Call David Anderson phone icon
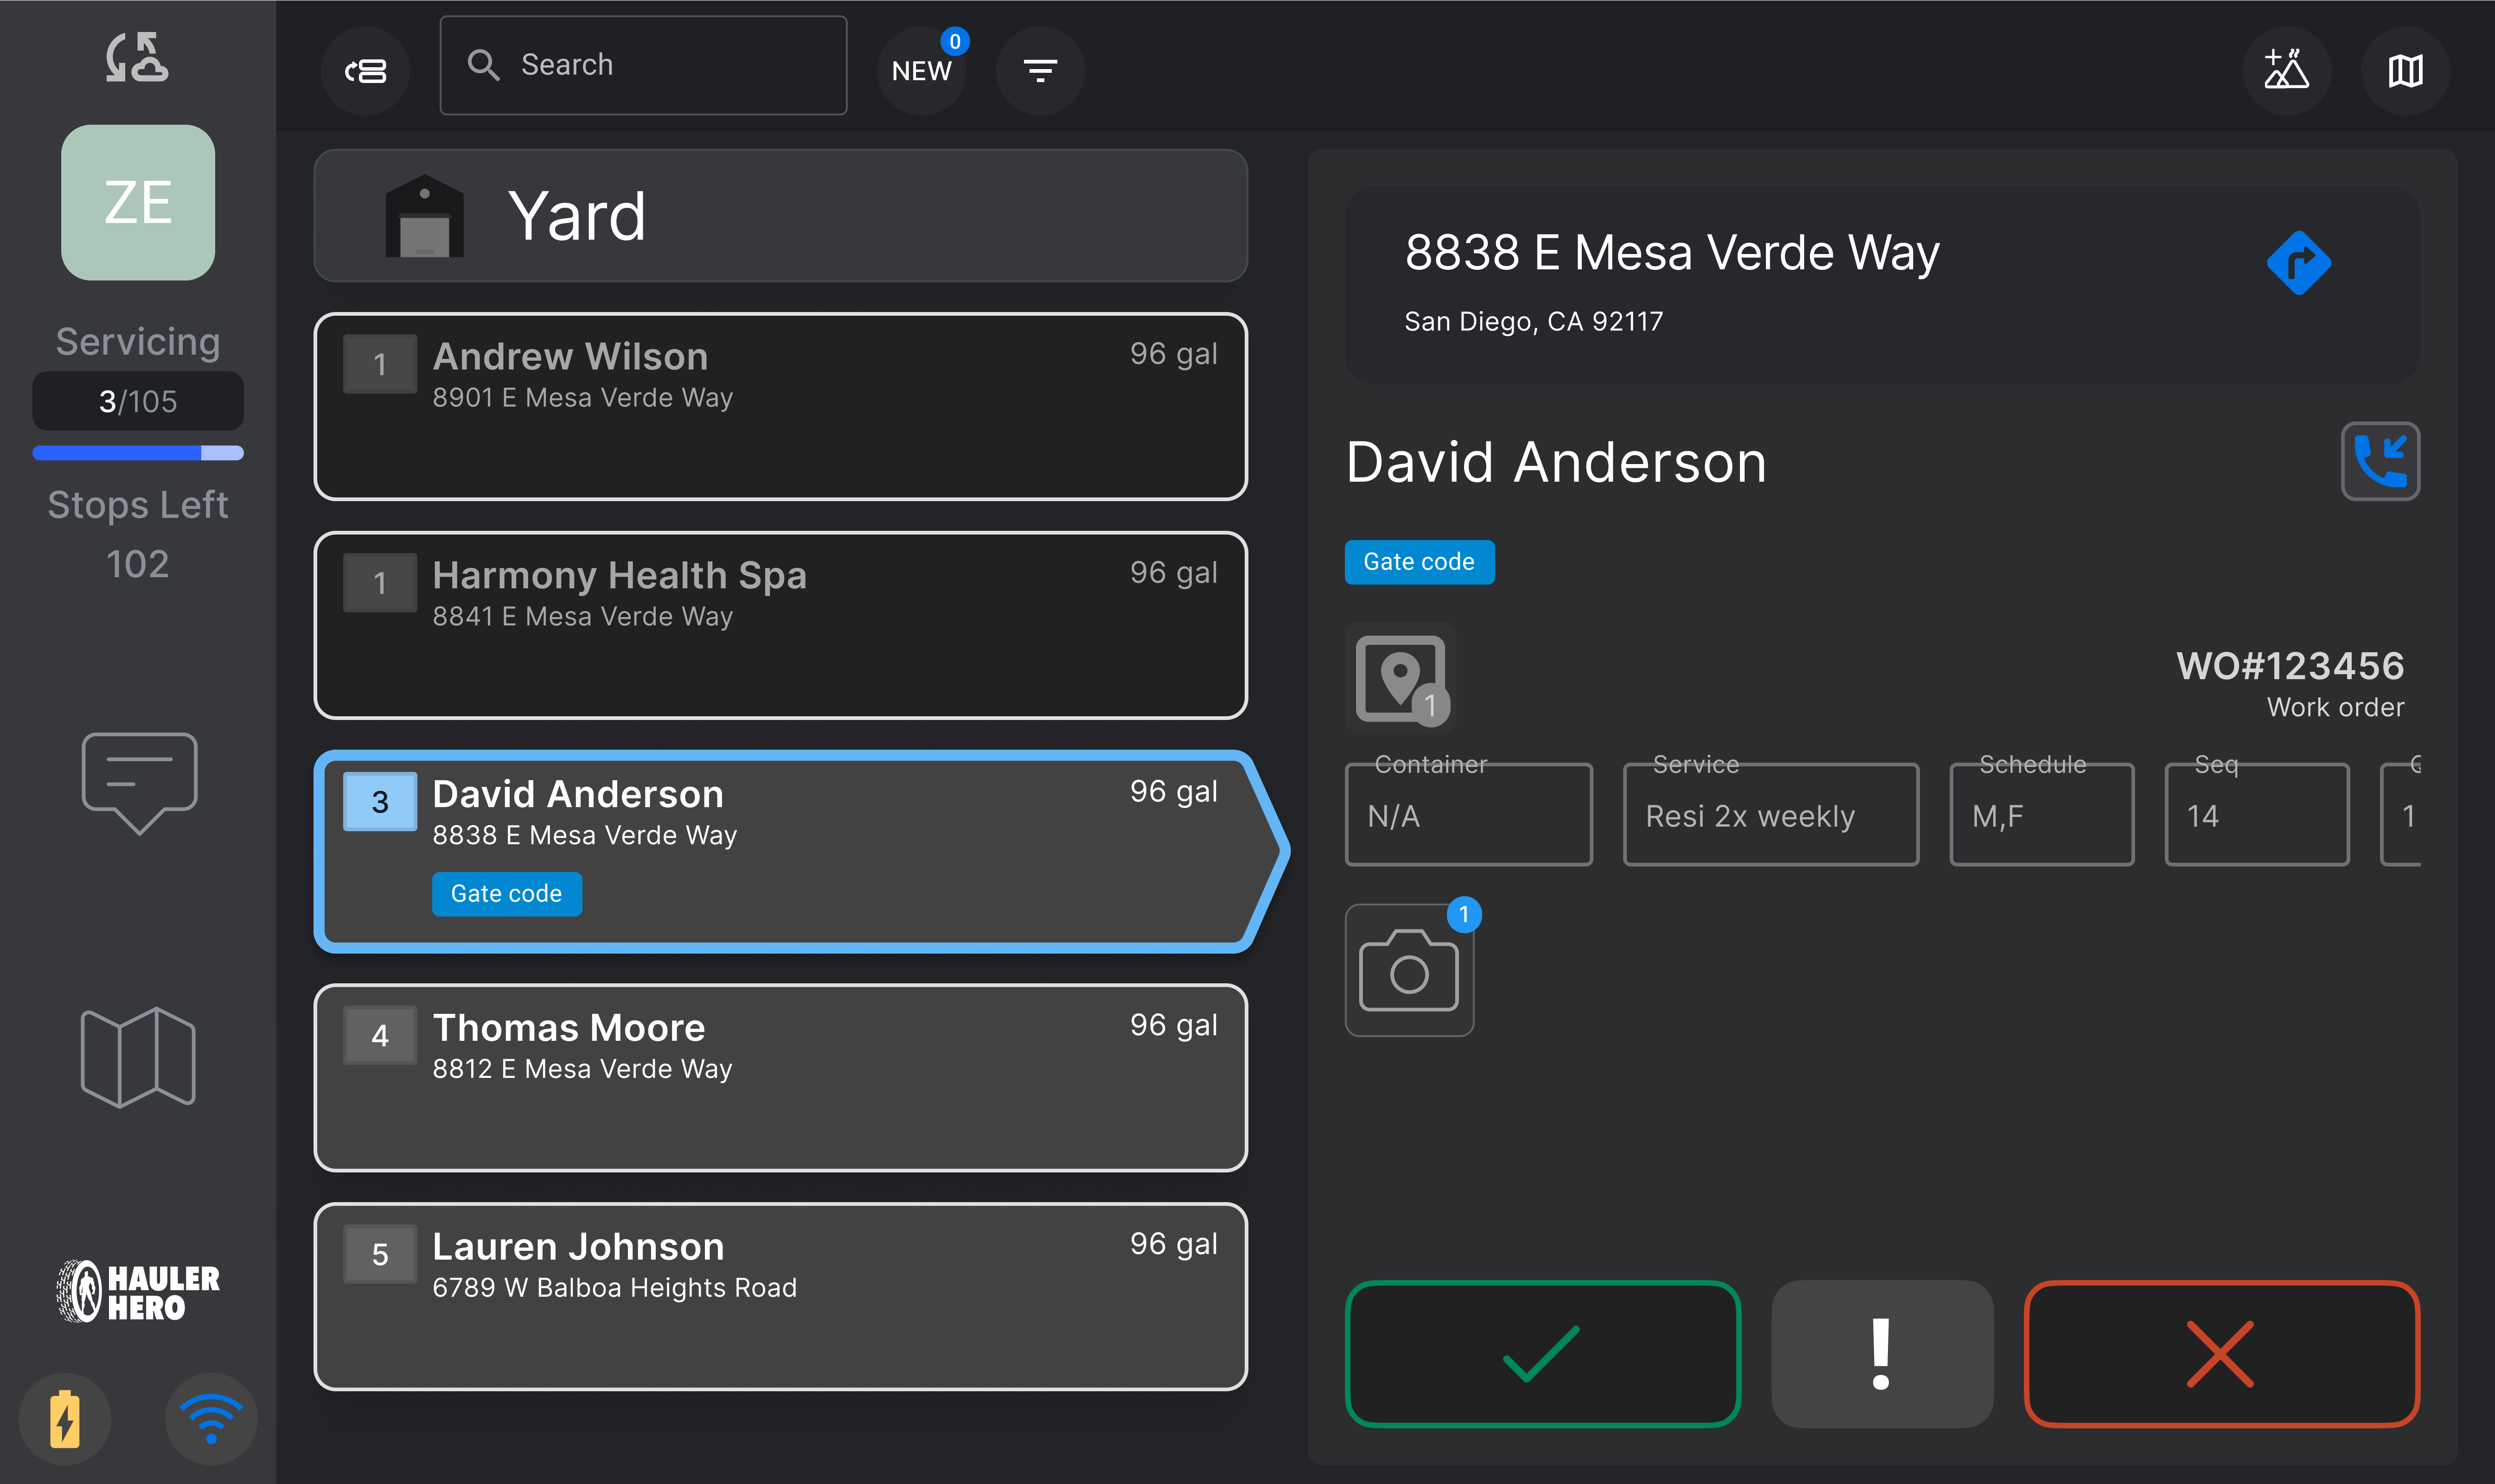This screenshot has height=1484, width=2495. click(x=2380, y=461)
